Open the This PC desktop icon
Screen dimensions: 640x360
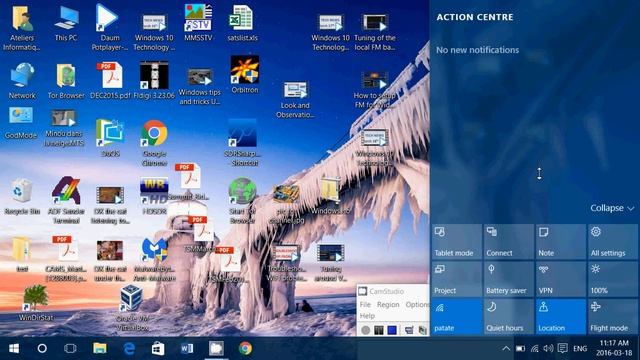[x=66, y=24]
